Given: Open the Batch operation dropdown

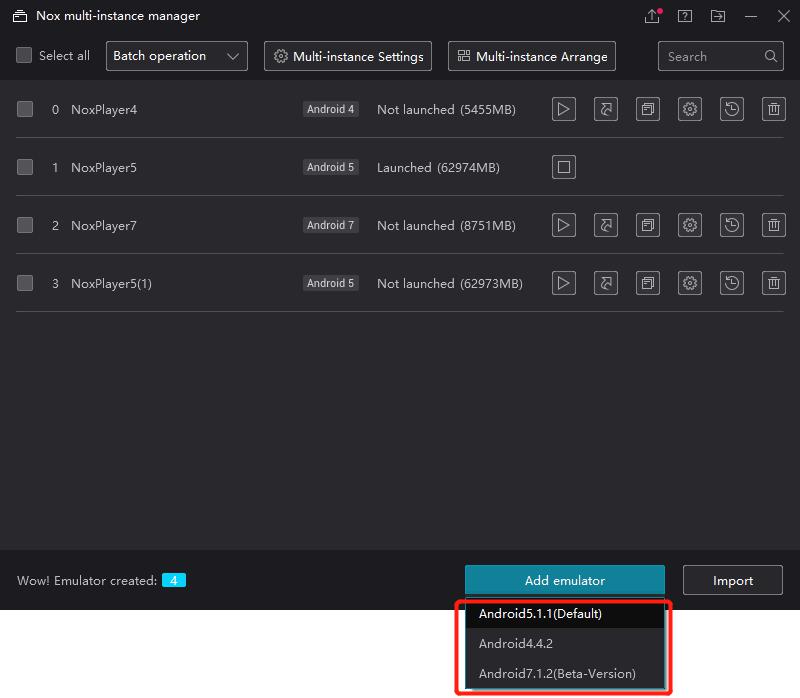Looking at the screenshot, I should pos(176,56).
